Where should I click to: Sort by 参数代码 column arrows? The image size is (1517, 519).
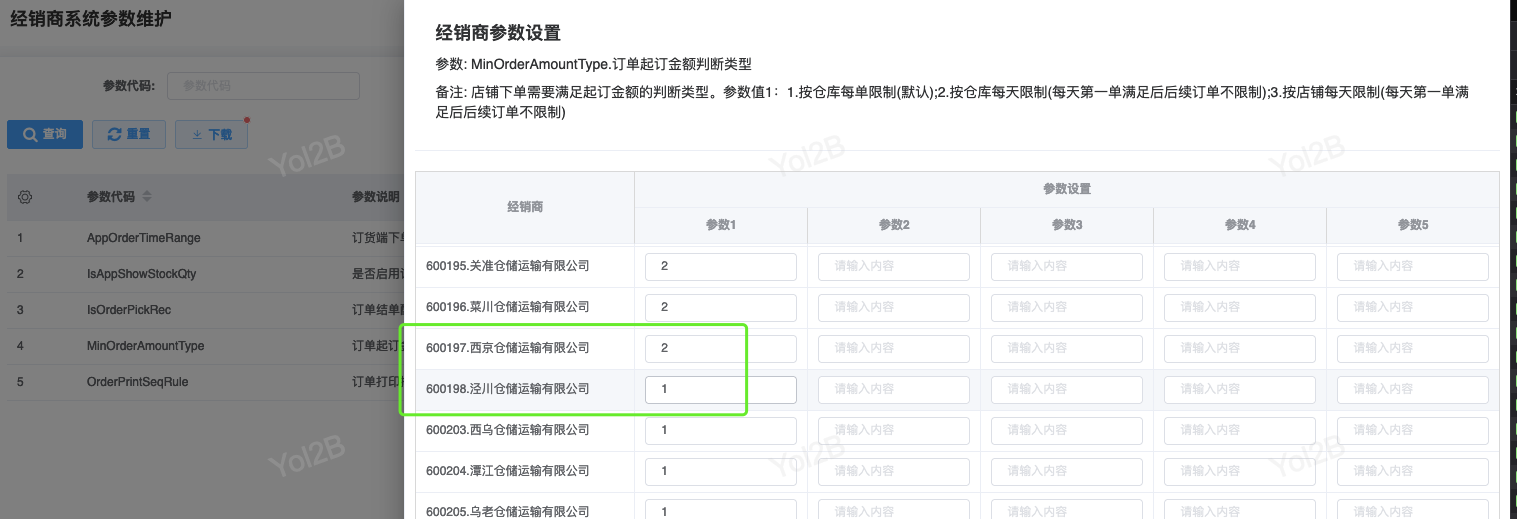(147, 197)
